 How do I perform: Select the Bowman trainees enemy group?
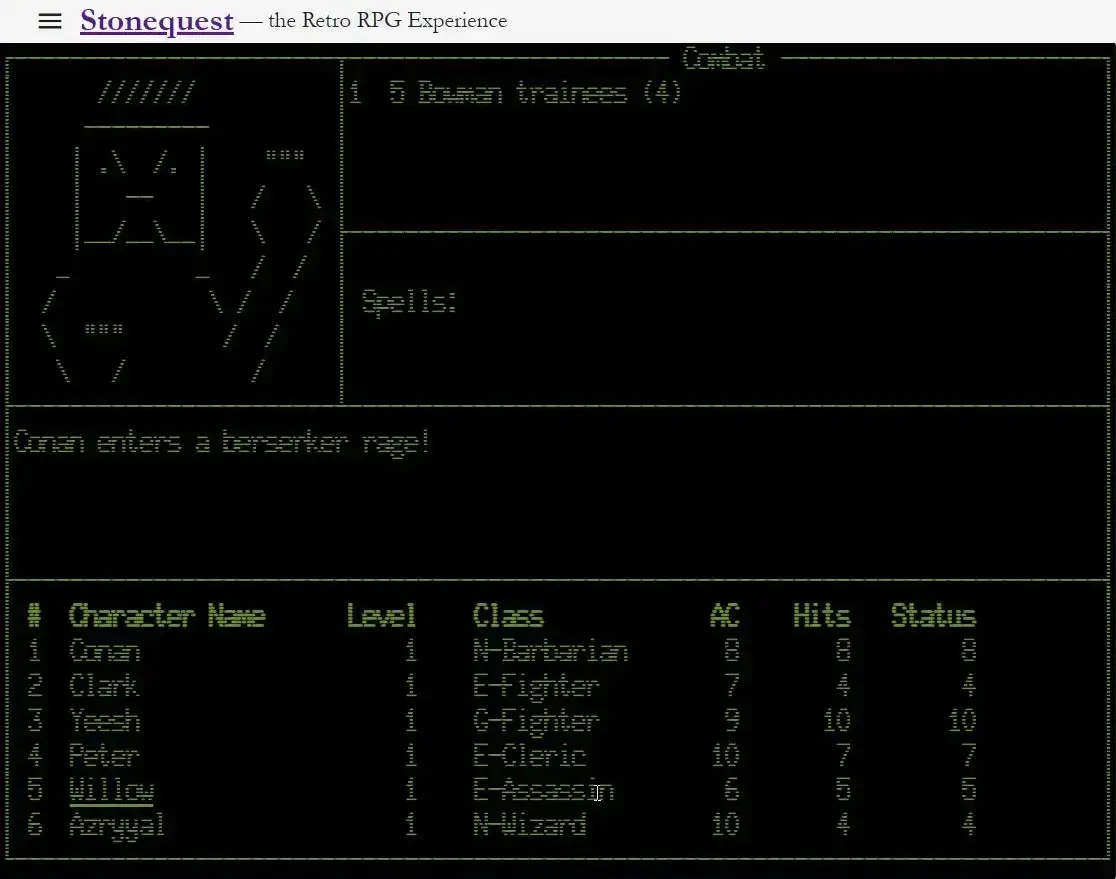click(x=520, y=93)
